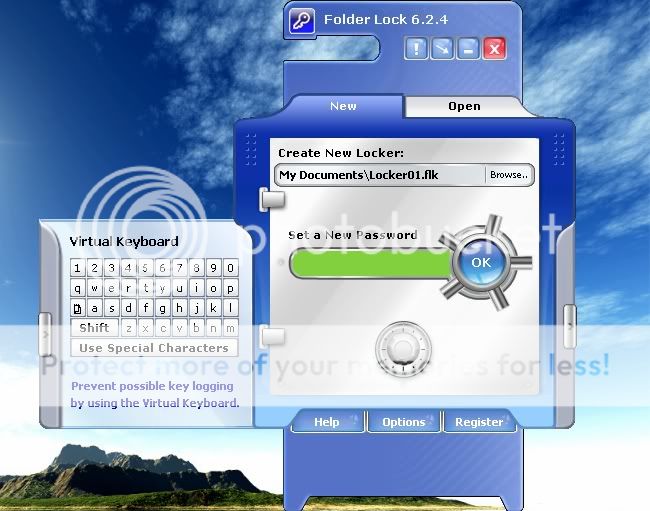Click the combination lock dial icon
Viewport: 650px width, 511px height.
coord(403,350)
